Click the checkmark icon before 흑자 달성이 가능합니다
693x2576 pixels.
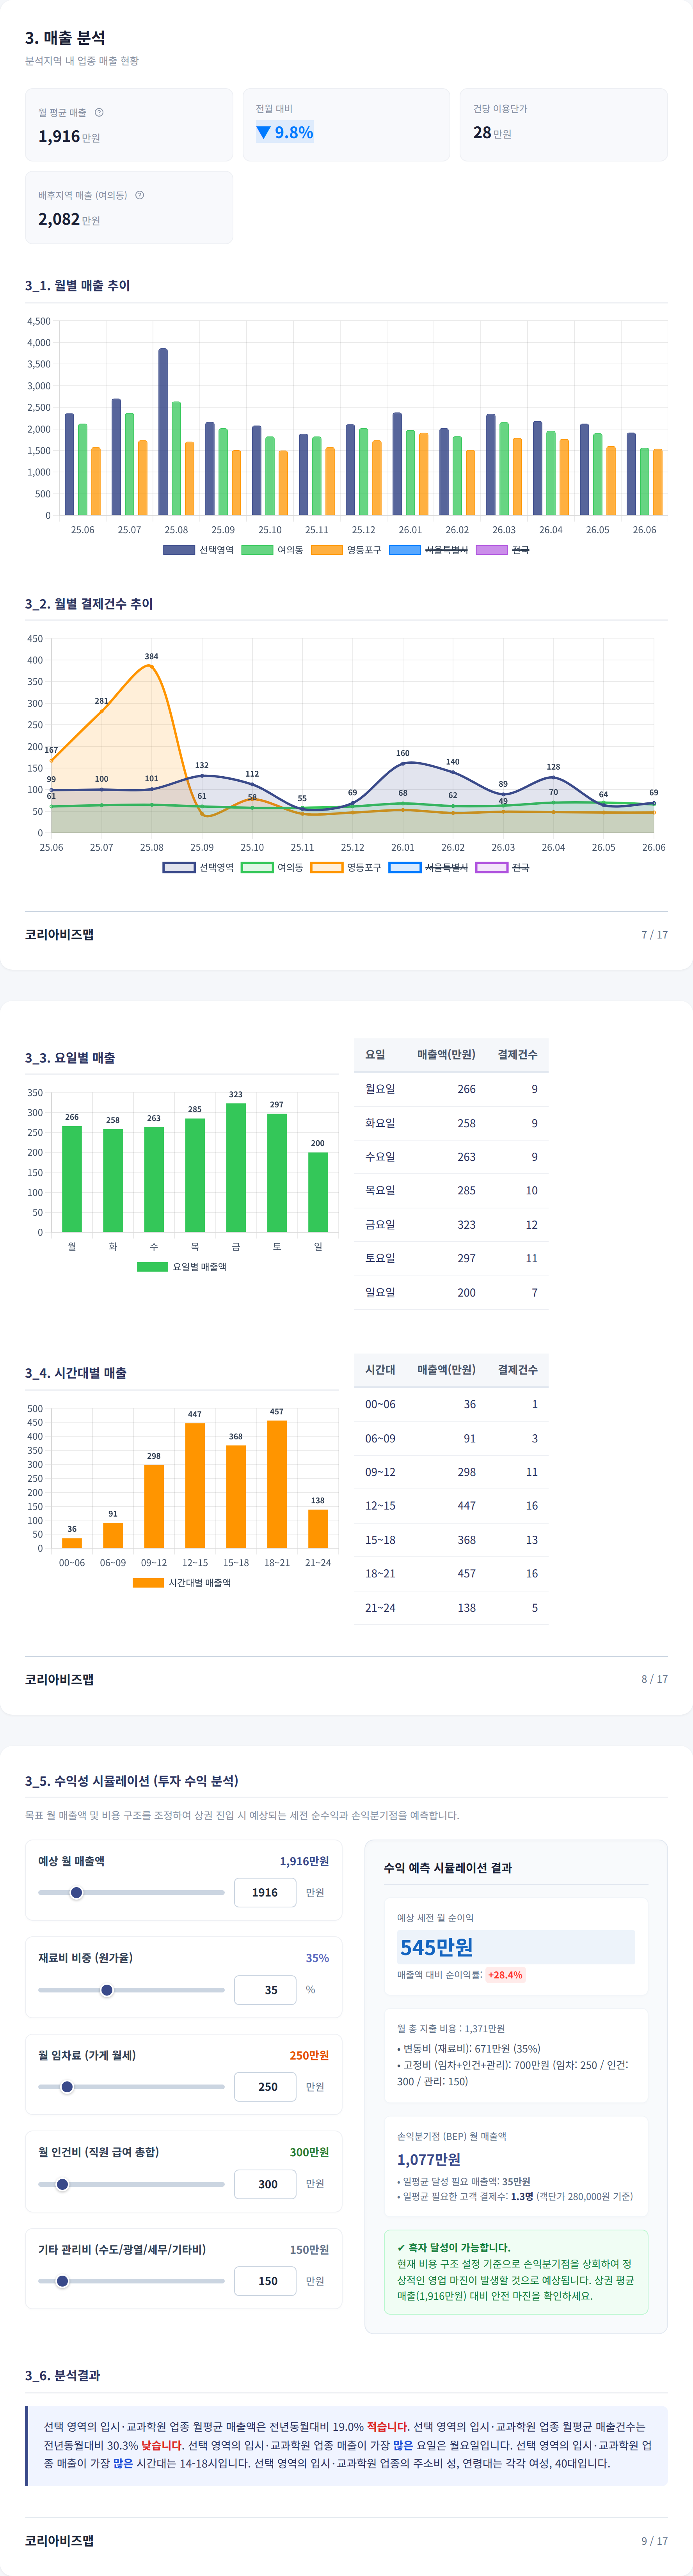pyautogui.click(x=401, y=2247)
